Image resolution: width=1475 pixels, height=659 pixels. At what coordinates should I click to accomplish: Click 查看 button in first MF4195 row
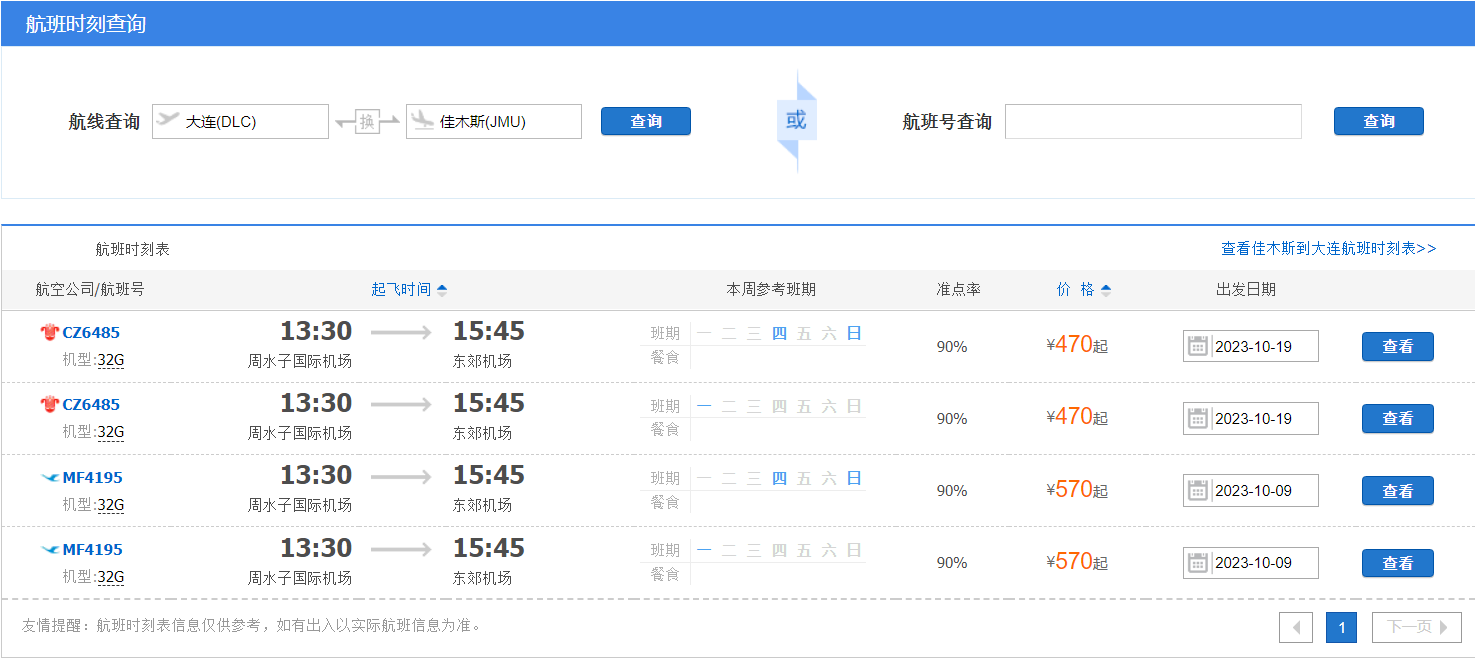pyautogui.click(x=1398, y=490)
